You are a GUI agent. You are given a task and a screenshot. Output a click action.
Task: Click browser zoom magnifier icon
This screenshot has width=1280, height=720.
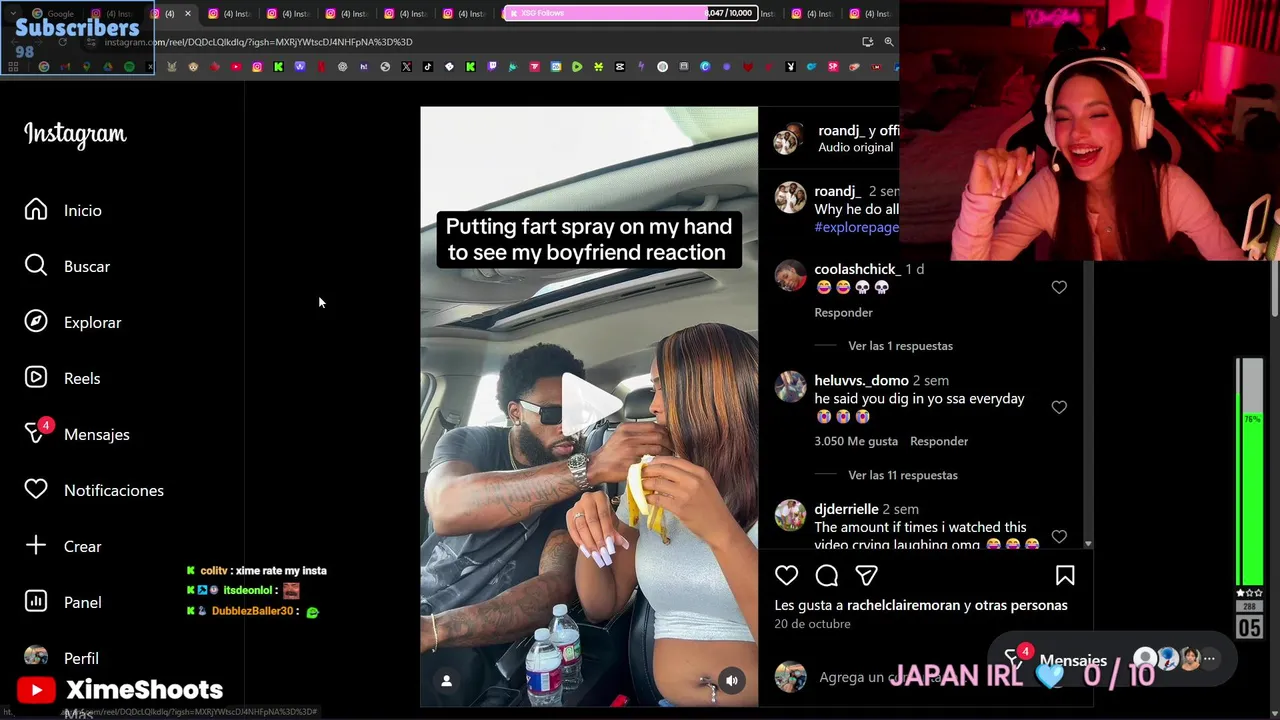coord(889,42)
